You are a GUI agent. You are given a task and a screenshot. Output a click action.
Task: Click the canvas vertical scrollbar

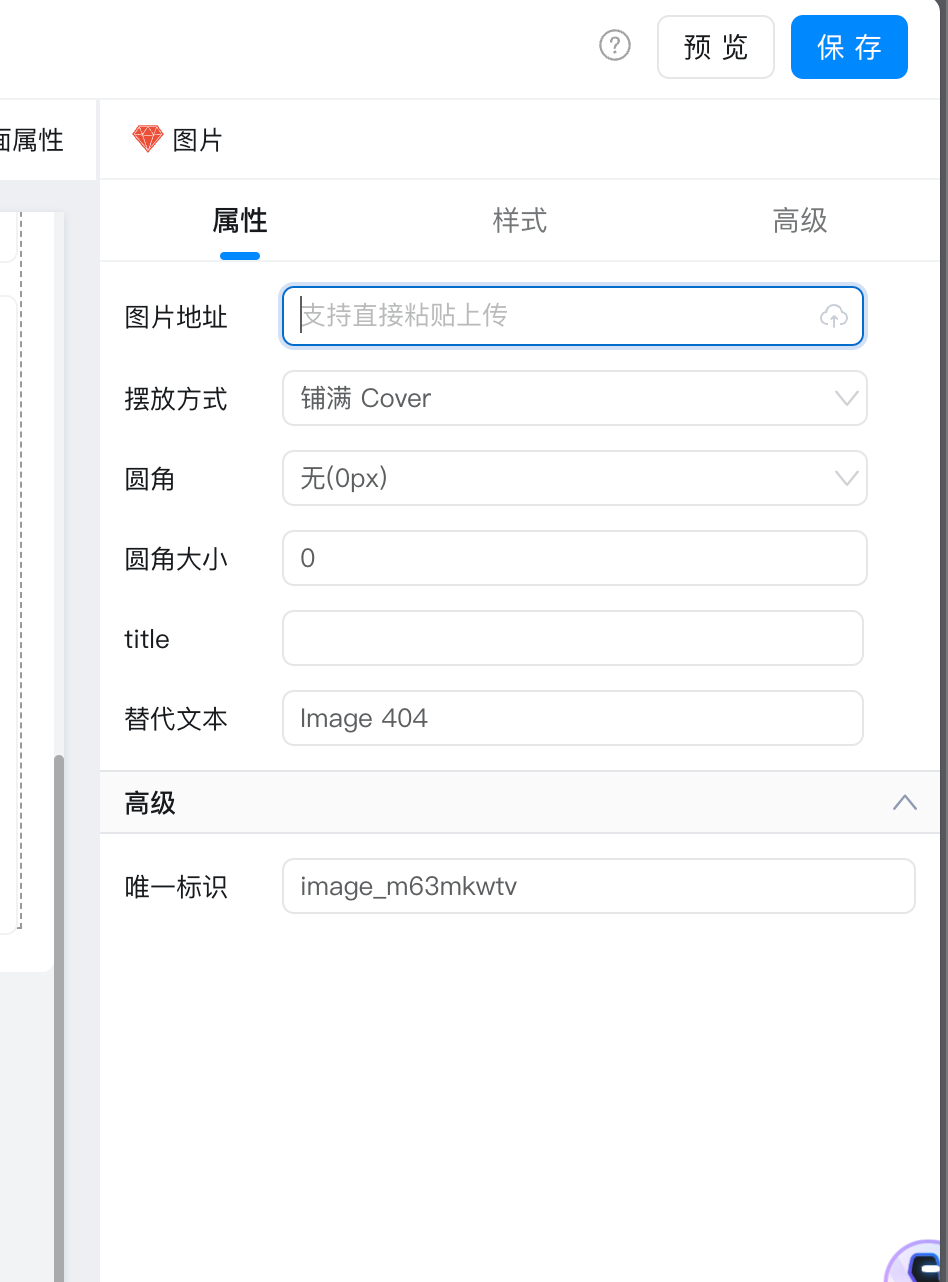[59, 1000]
